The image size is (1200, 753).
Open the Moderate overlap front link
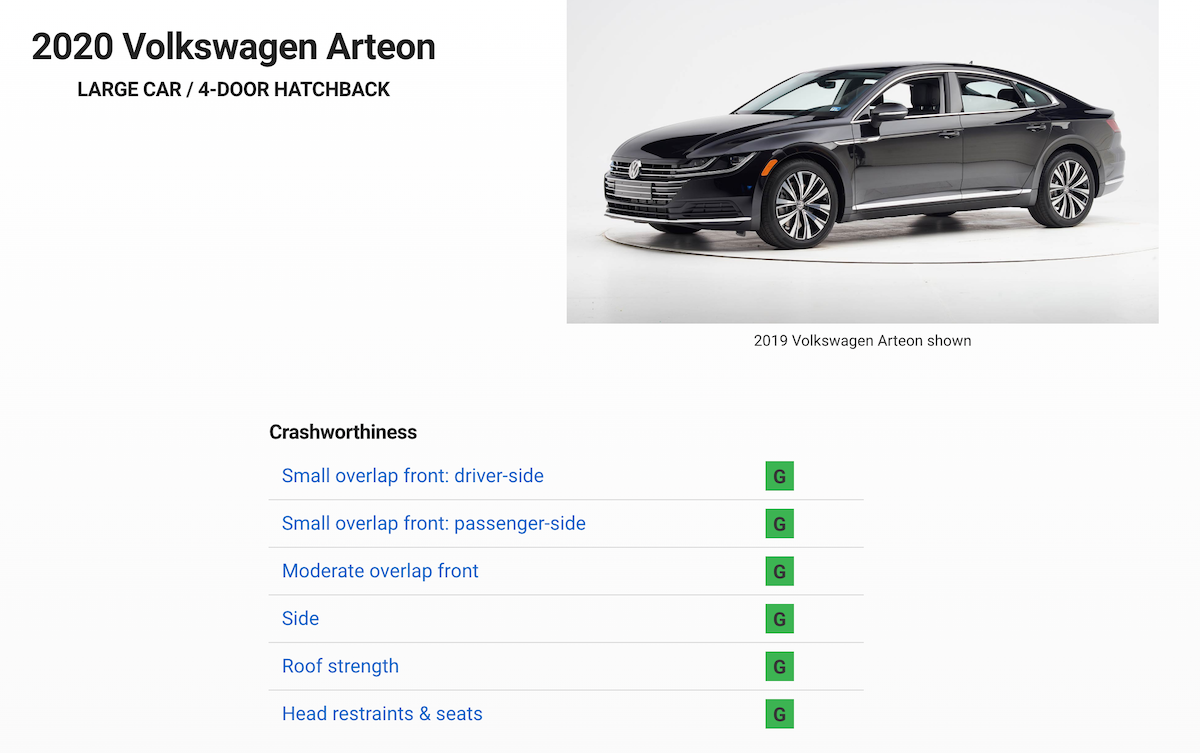[x=380, y=571]
